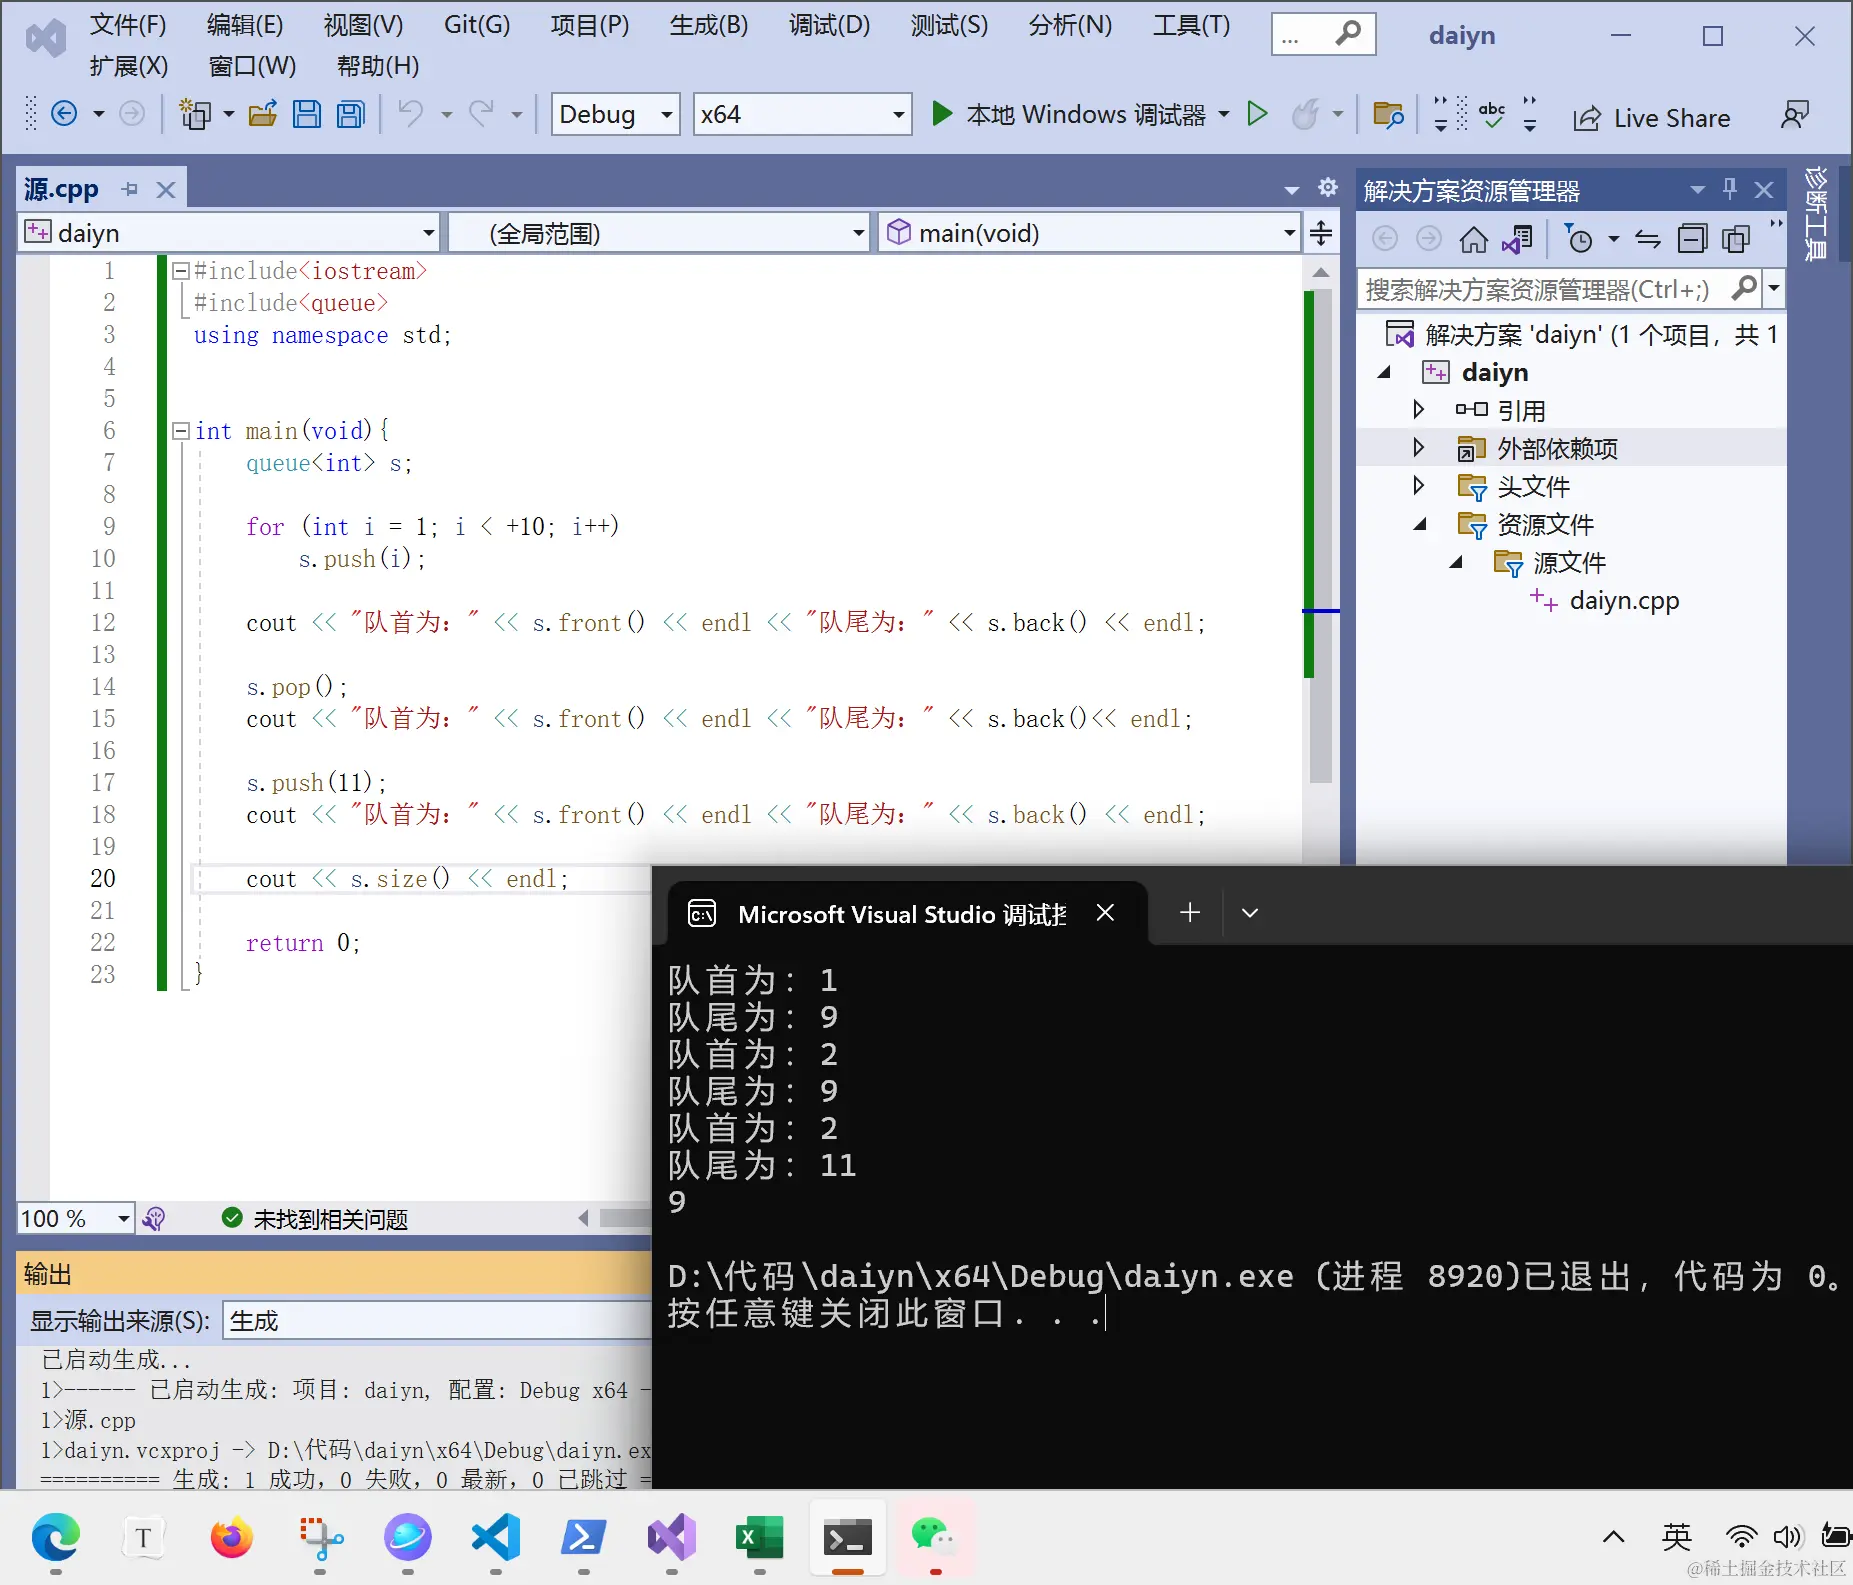Open Excel from the taskbar

point(760,1537)
